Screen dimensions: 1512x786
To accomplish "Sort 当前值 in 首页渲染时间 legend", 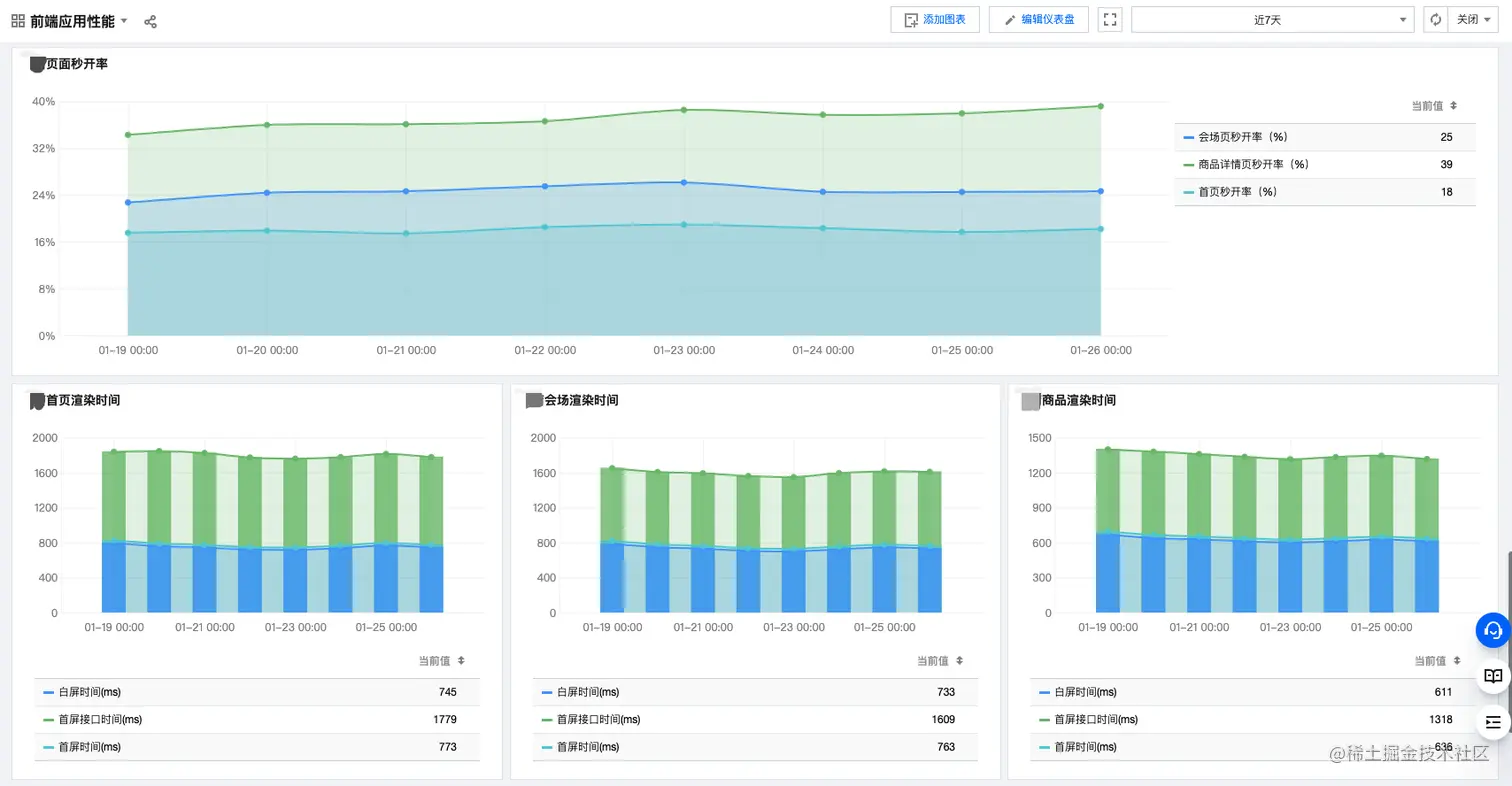I will point(460,661).
